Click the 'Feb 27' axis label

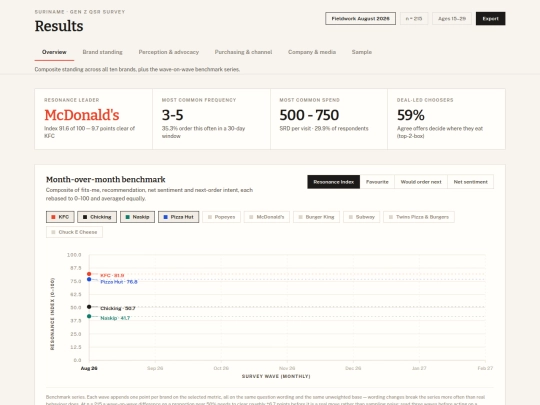[485, 368]
